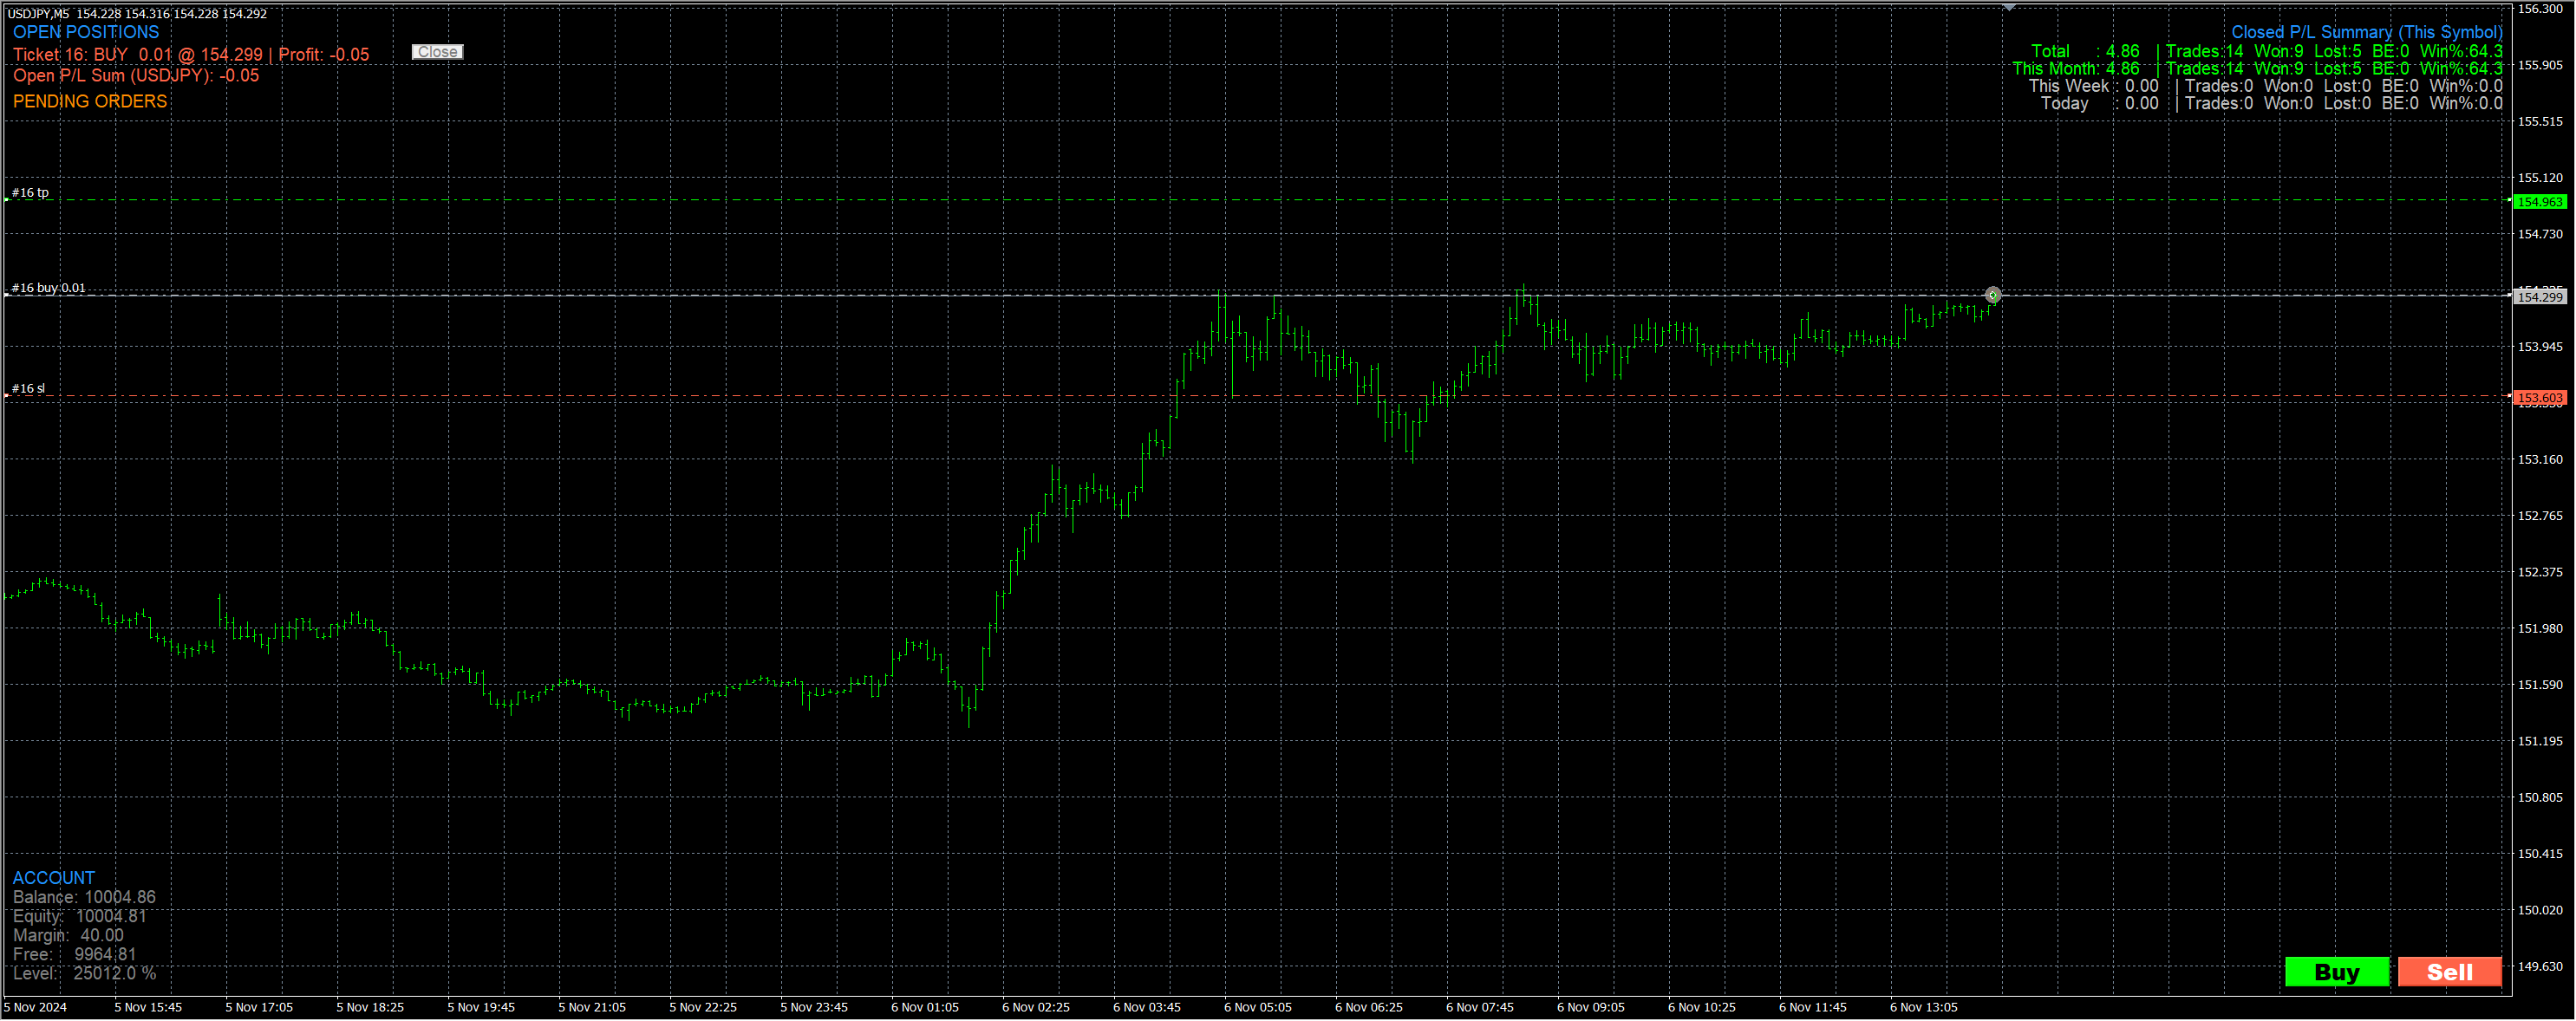This screenshot has width=2576, height=1021.
Task: Click the ACCOUNT heading label
Action: tap(54, 878)
